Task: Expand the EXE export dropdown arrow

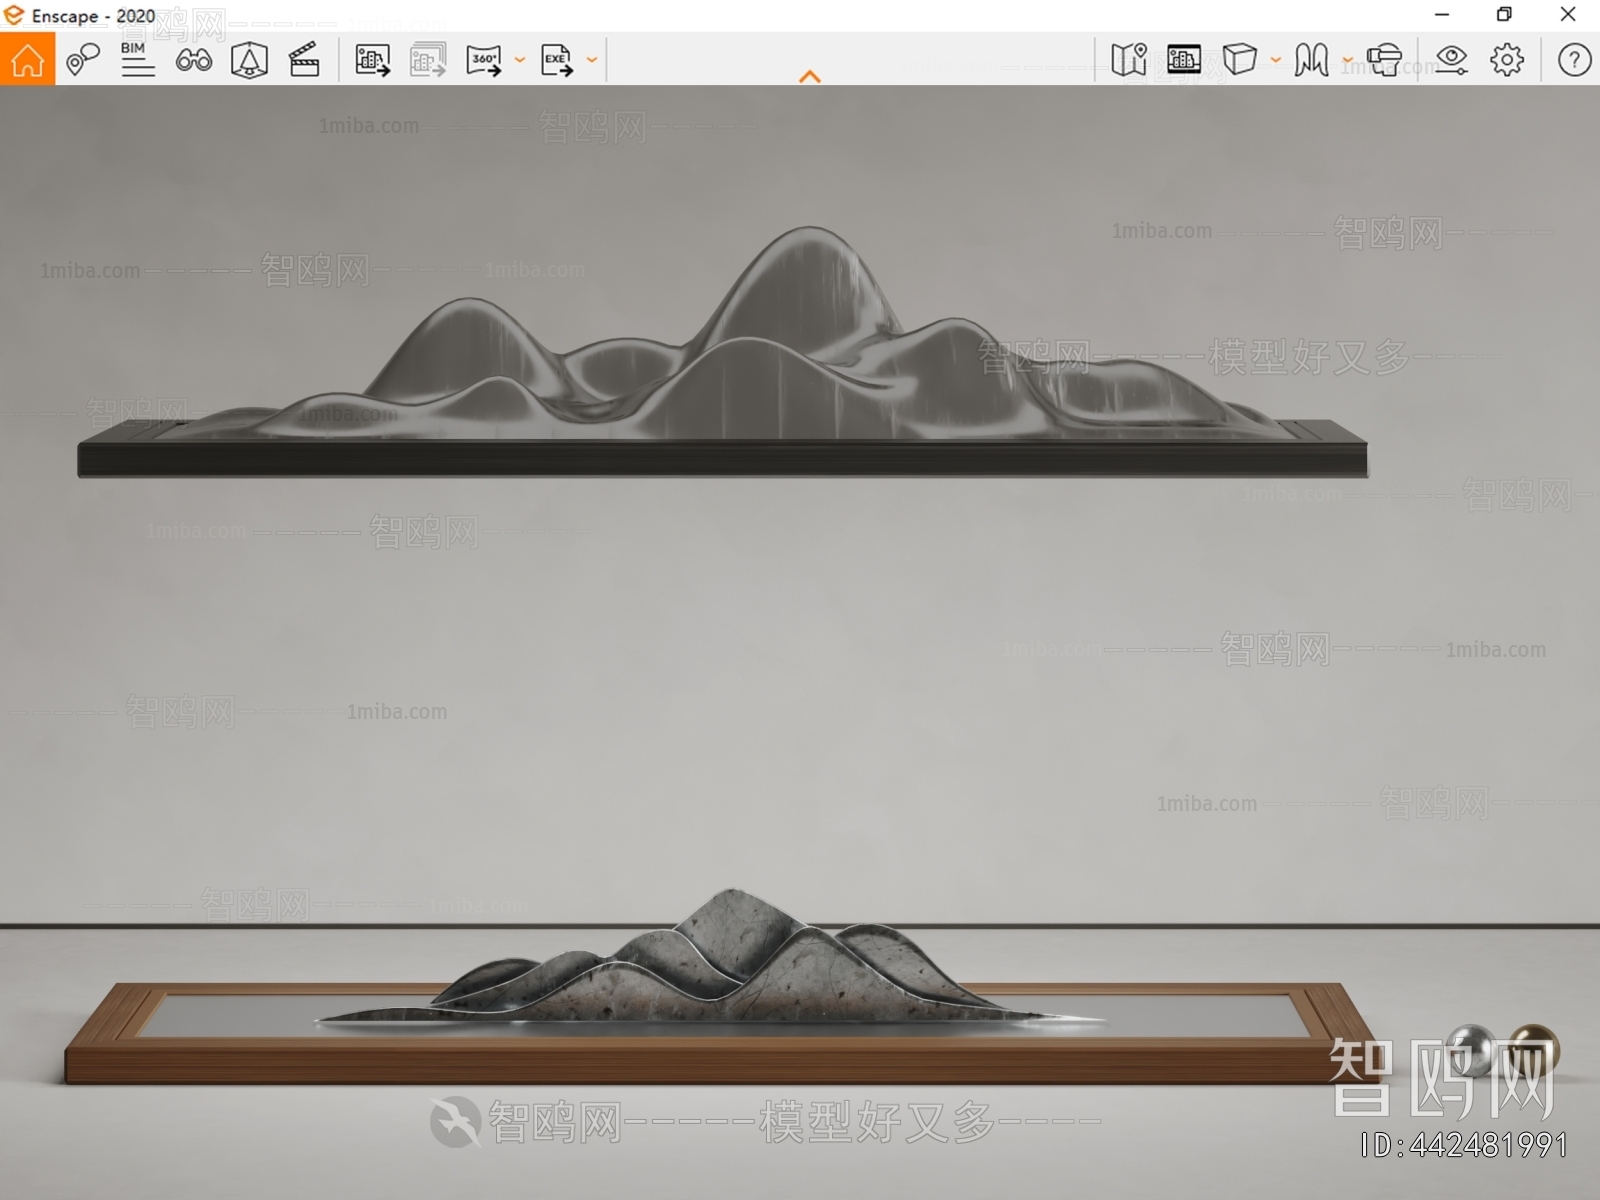Action: coord(592,60)
